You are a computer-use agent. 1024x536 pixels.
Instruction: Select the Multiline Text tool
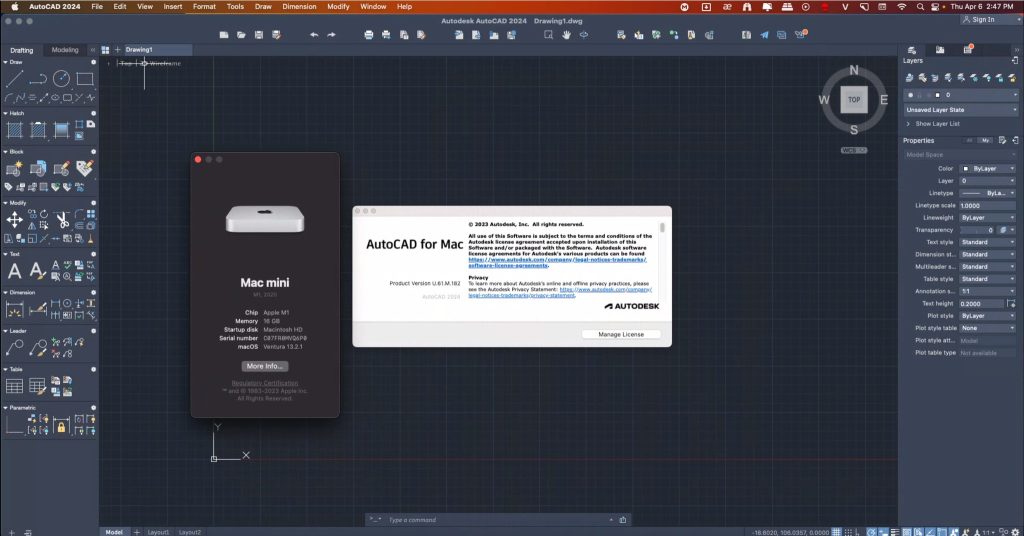point(14,271)
